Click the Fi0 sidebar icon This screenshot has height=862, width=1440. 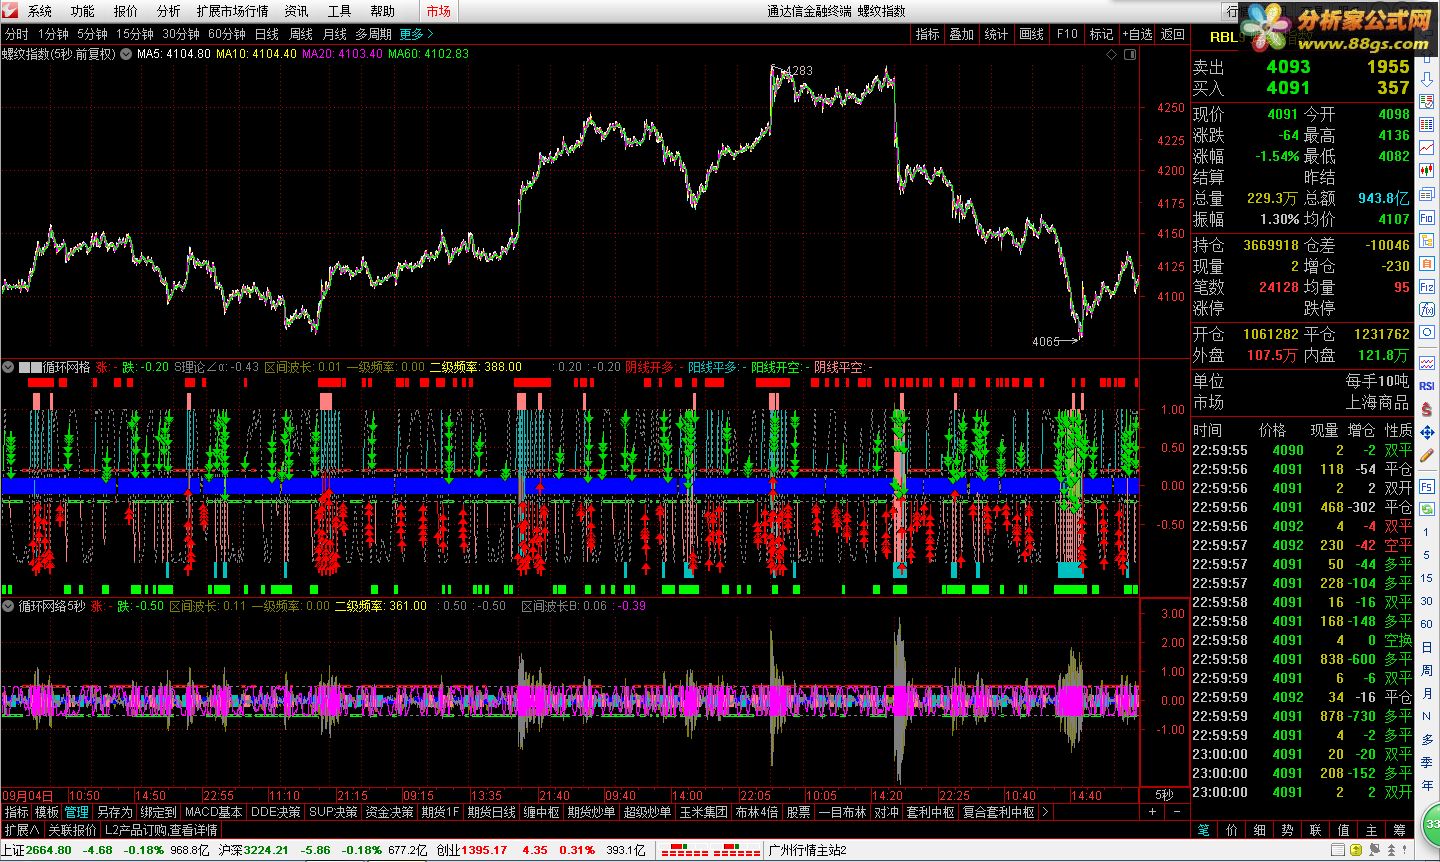(1427, 216)
